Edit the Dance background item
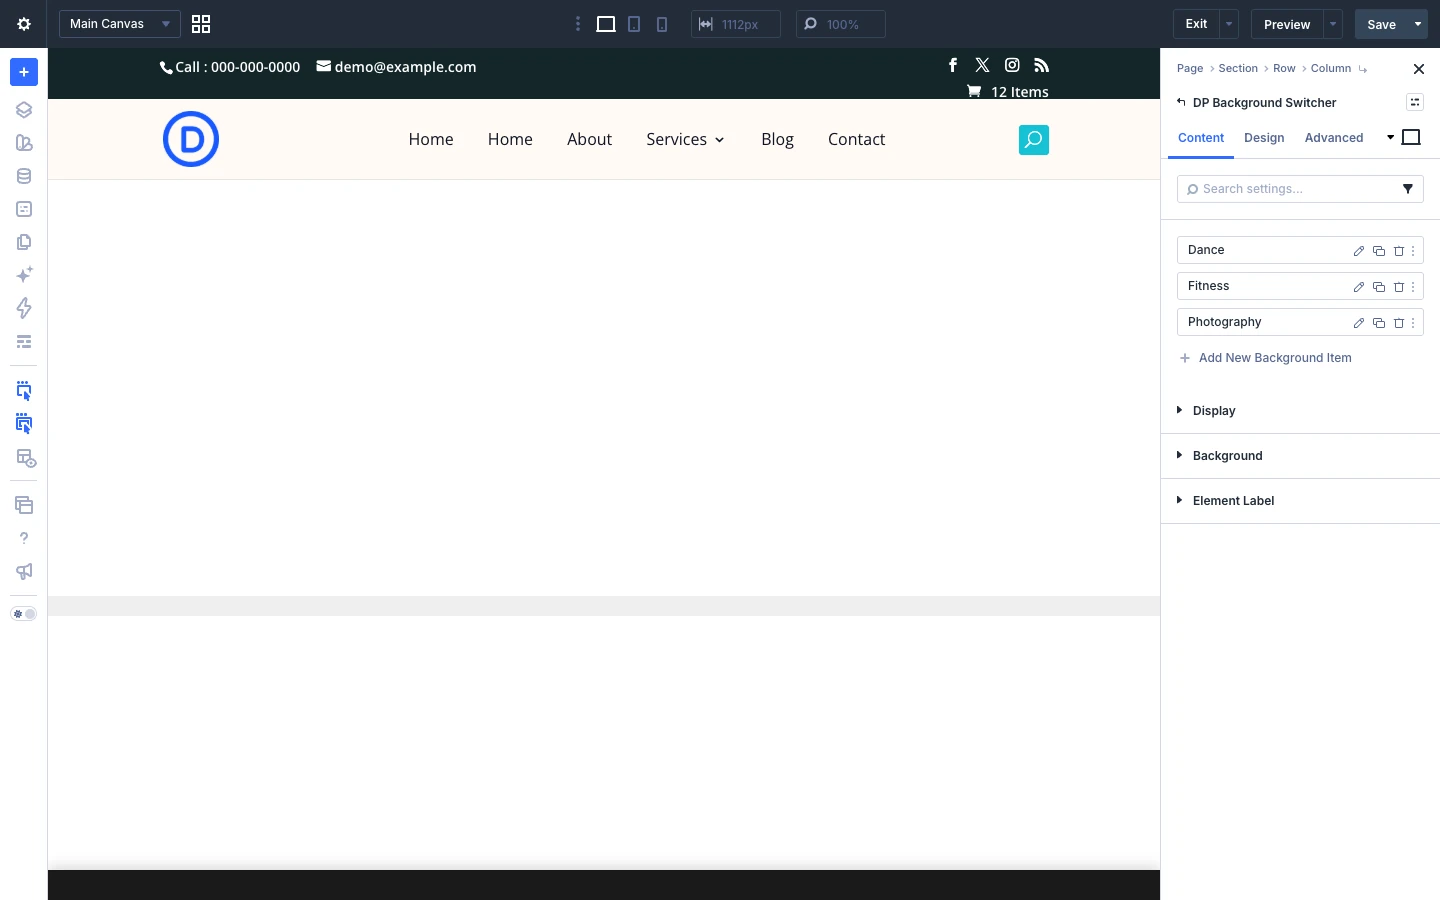 coord(1359,251)
